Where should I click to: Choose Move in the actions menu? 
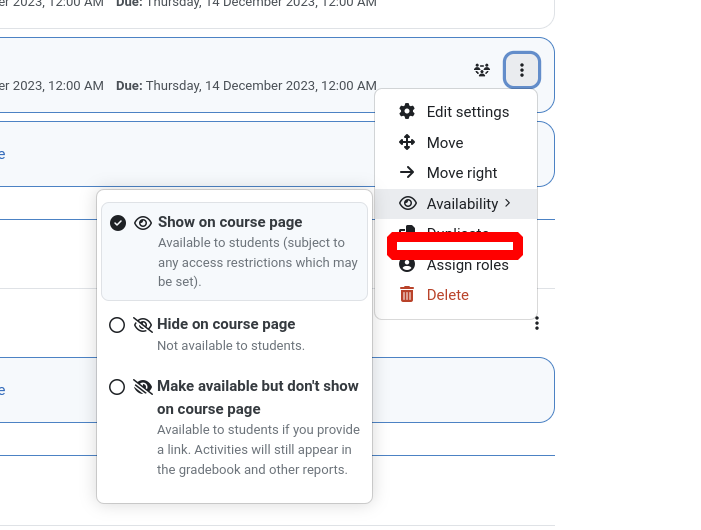456,143
